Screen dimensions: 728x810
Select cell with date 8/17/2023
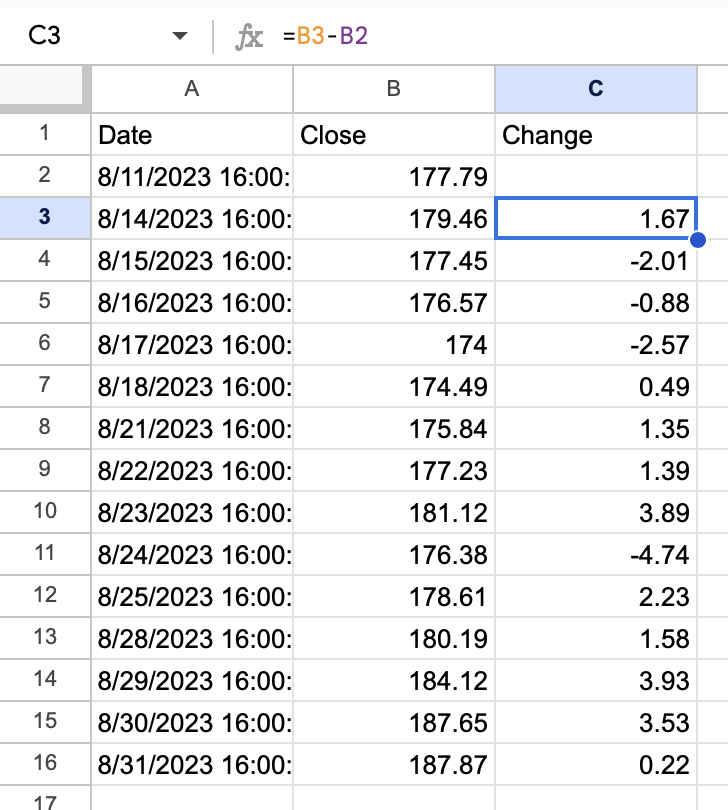[x=192, y=344]
